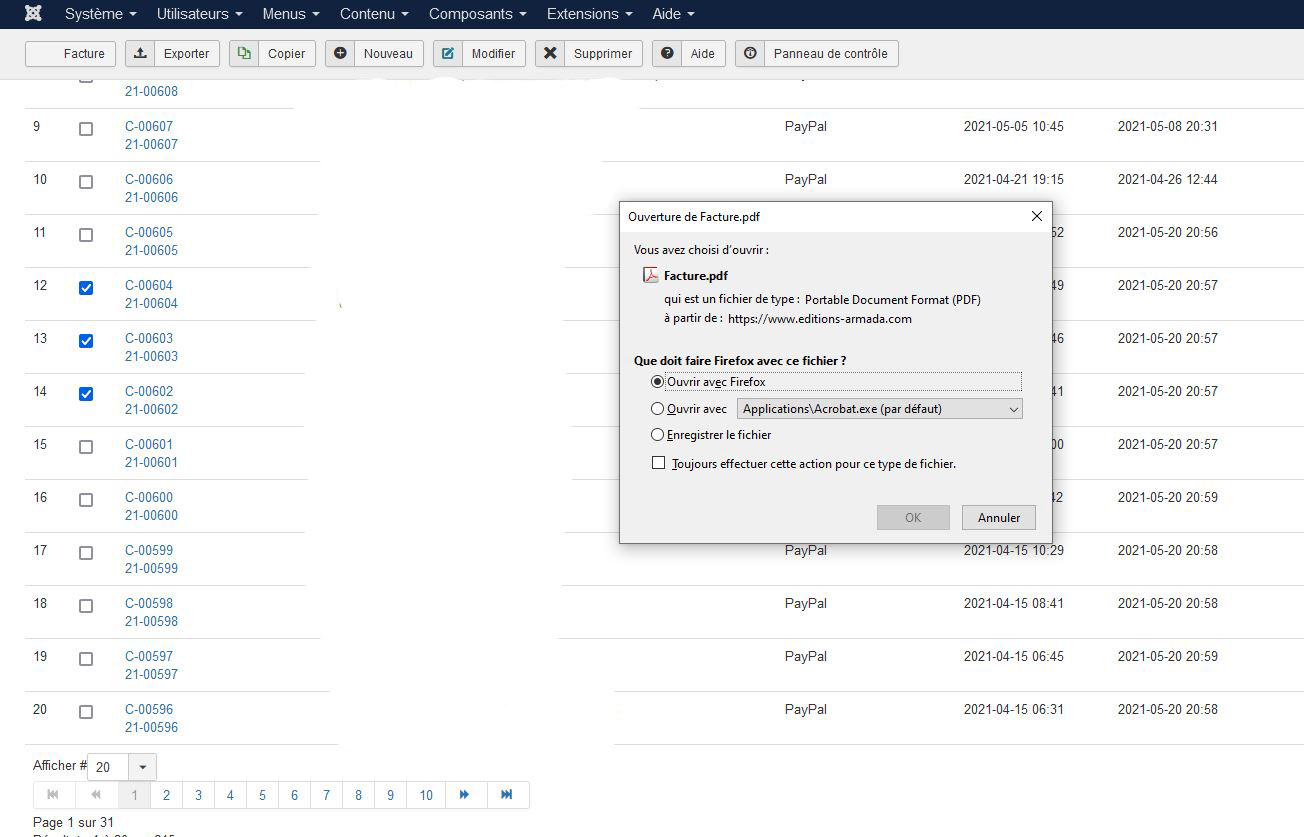The width and height of the screenshot is (1304, 837).
Task: Go to pagination page 7
Action: click(326, 795)
